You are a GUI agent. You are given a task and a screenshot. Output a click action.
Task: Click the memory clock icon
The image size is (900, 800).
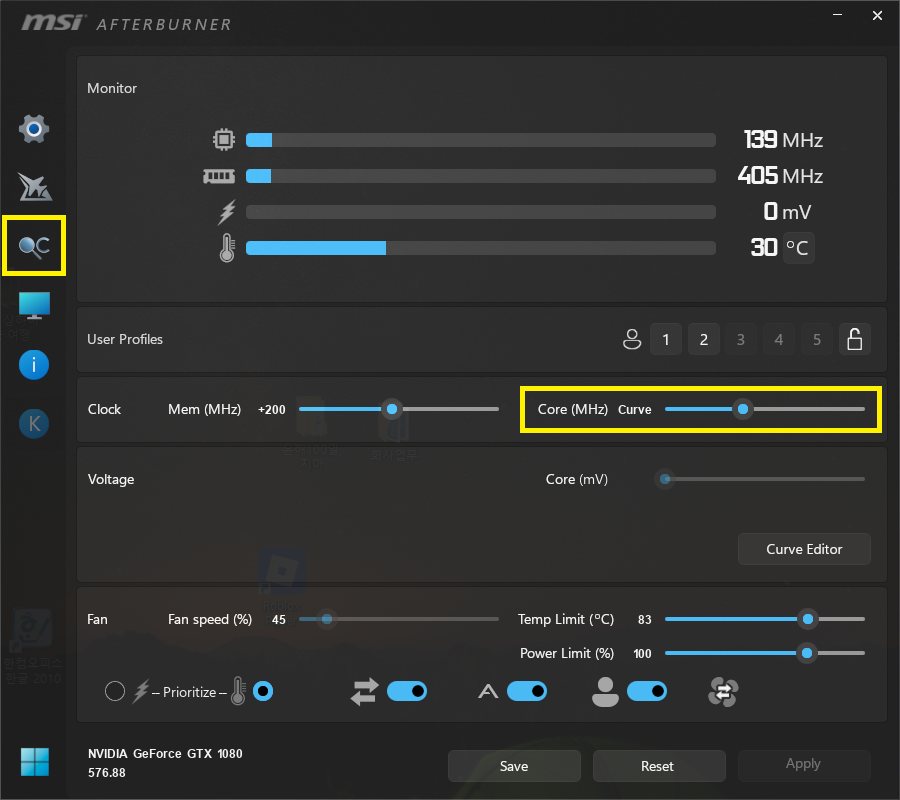pos(219,176)
